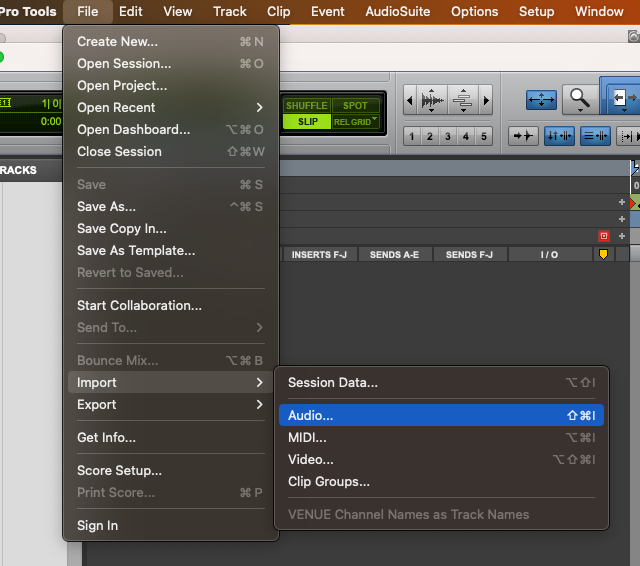
Task: Select Save As Template... entry
Action: coord(171,251)
